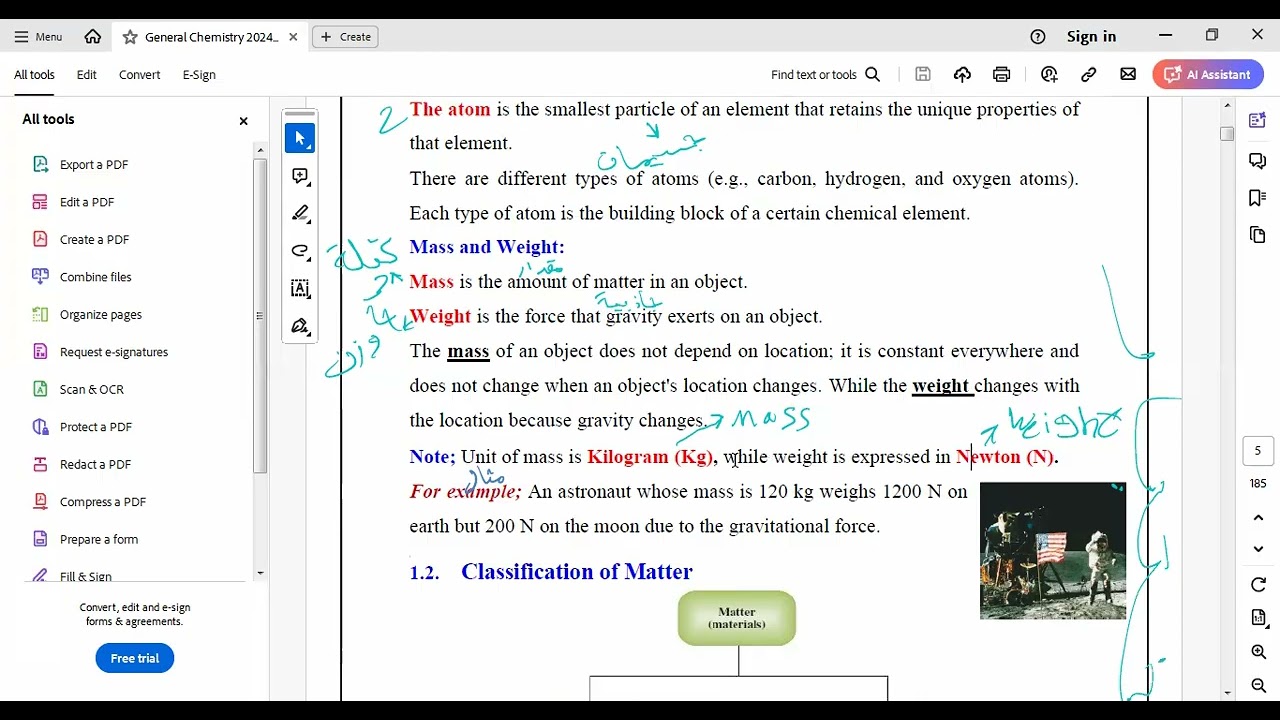Open the hamburger Menu
This screenshot has width=1280, height=720.
[38, 37]
